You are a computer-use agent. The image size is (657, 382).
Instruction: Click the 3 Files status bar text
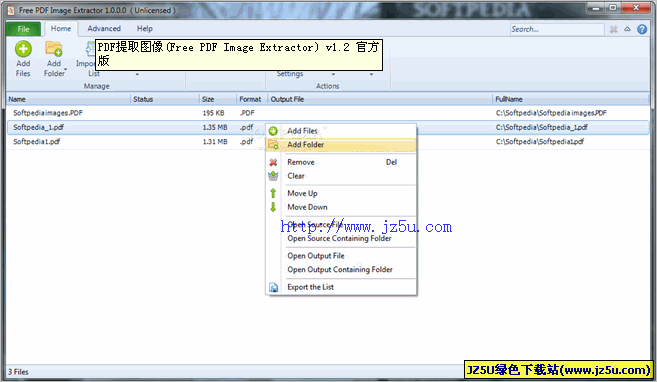[x=18, y=372]
